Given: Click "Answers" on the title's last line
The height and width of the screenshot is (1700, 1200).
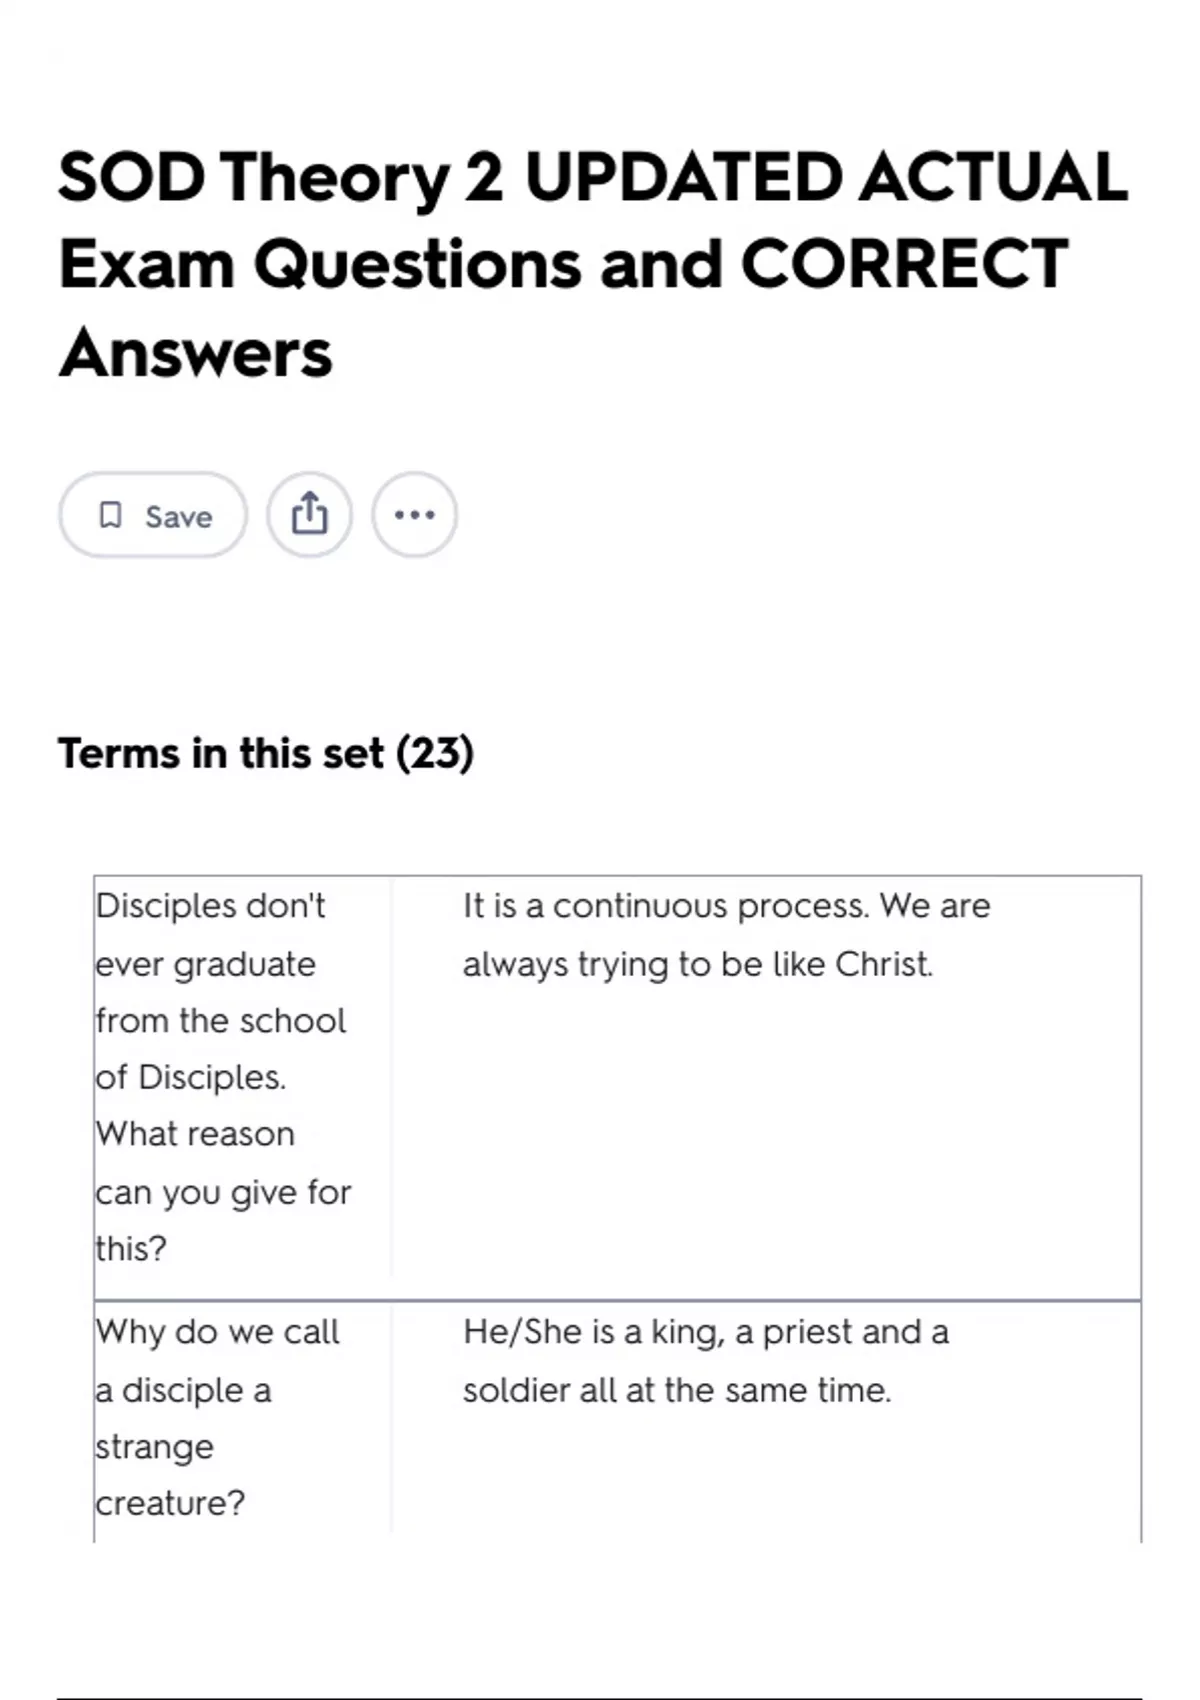Looking at the screenshot, I should pyautogui.click(x=196, y=353).
